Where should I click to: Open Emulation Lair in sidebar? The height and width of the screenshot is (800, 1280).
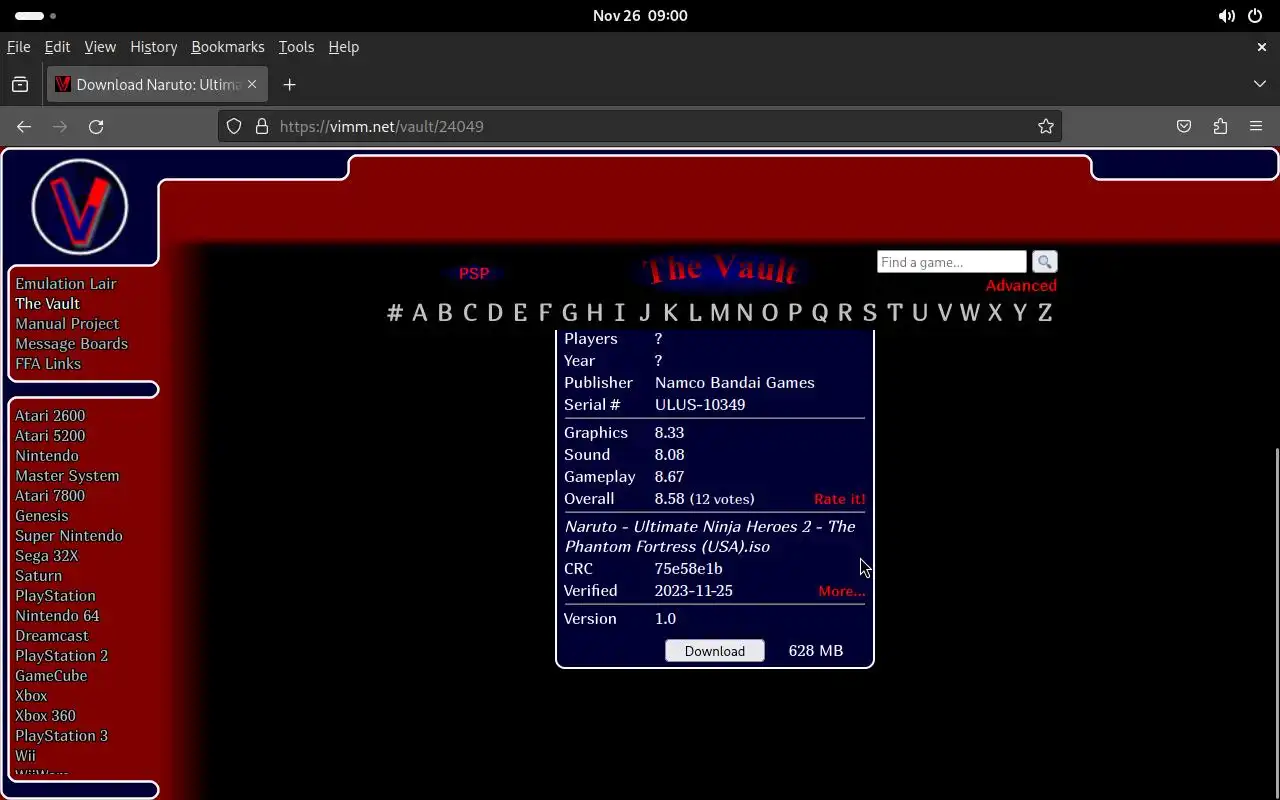pos(66,284)
